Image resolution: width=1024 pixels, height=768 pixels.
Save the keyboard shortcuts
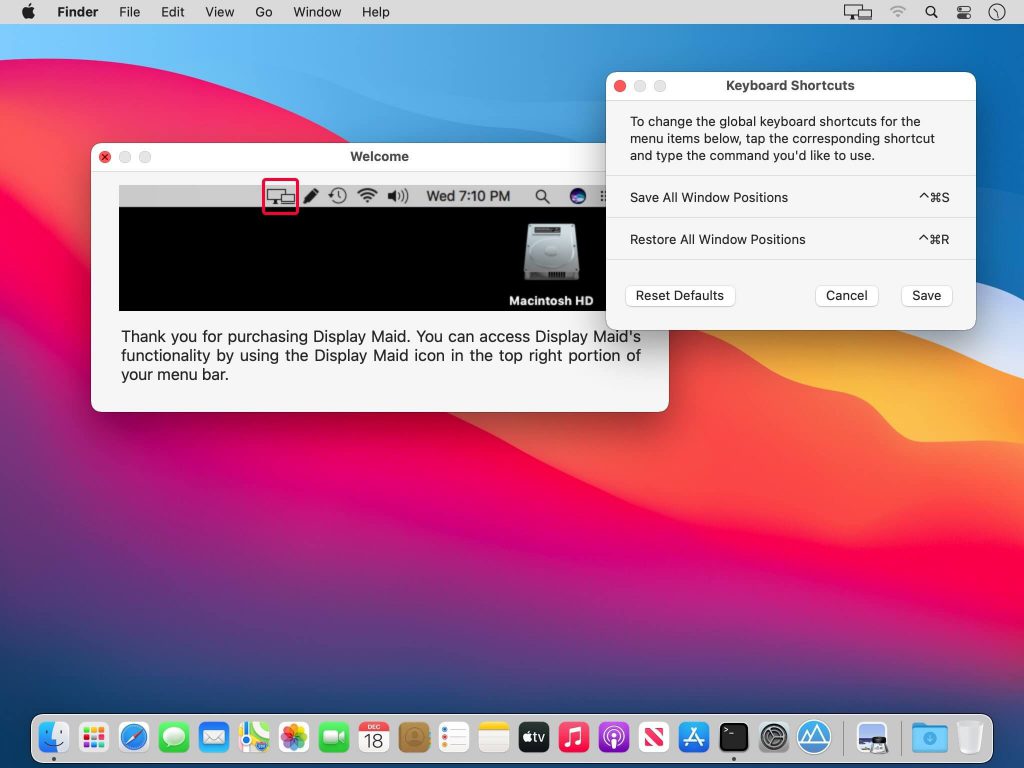926,296
